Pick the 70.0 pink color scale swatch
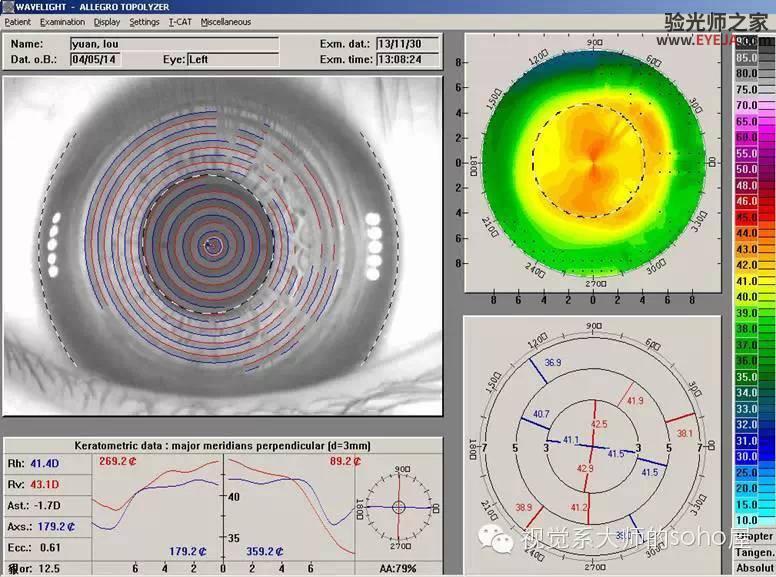The width and height of the screenshot is (776, 577). click(x=755, y=105)
